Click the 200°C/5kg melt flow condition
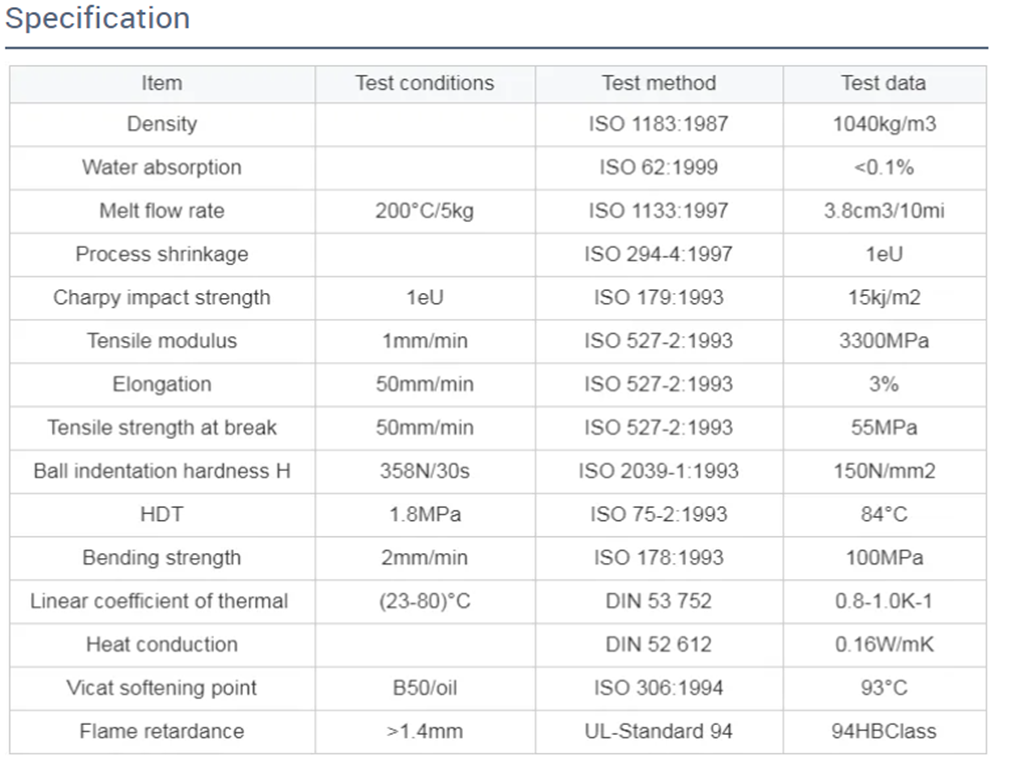The image size is (1024, 768). (x=424, y=211)
